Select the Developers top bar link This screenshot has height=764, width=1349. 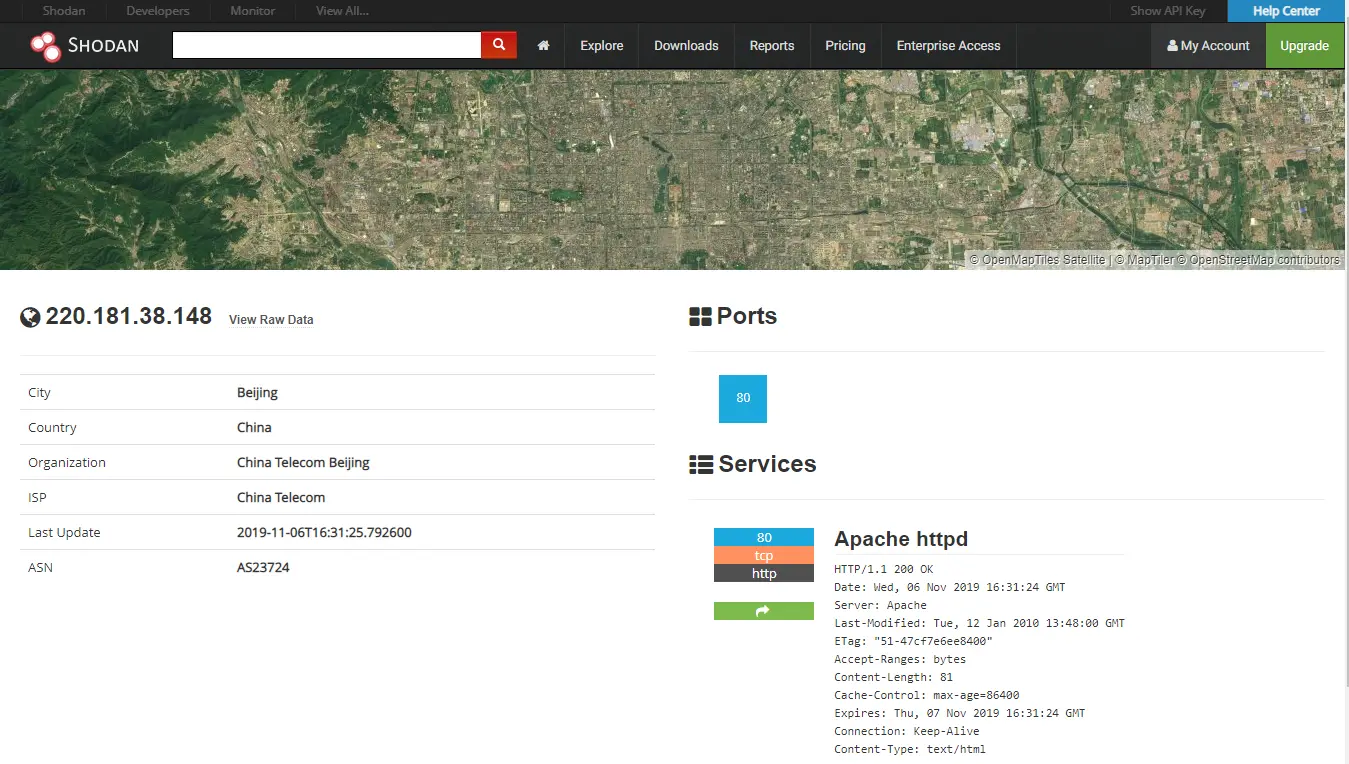tap(158, 11)
